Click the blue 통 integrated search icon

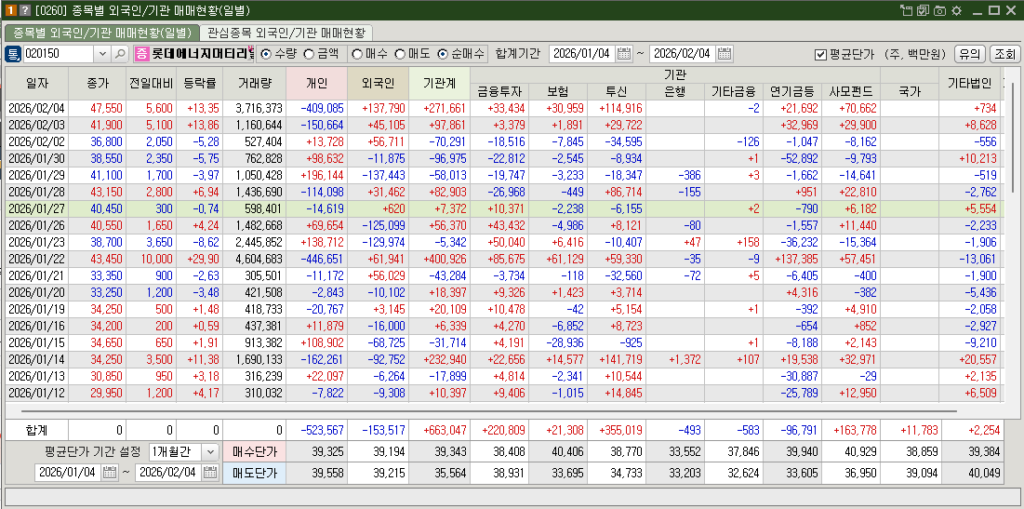click(13, 54)
